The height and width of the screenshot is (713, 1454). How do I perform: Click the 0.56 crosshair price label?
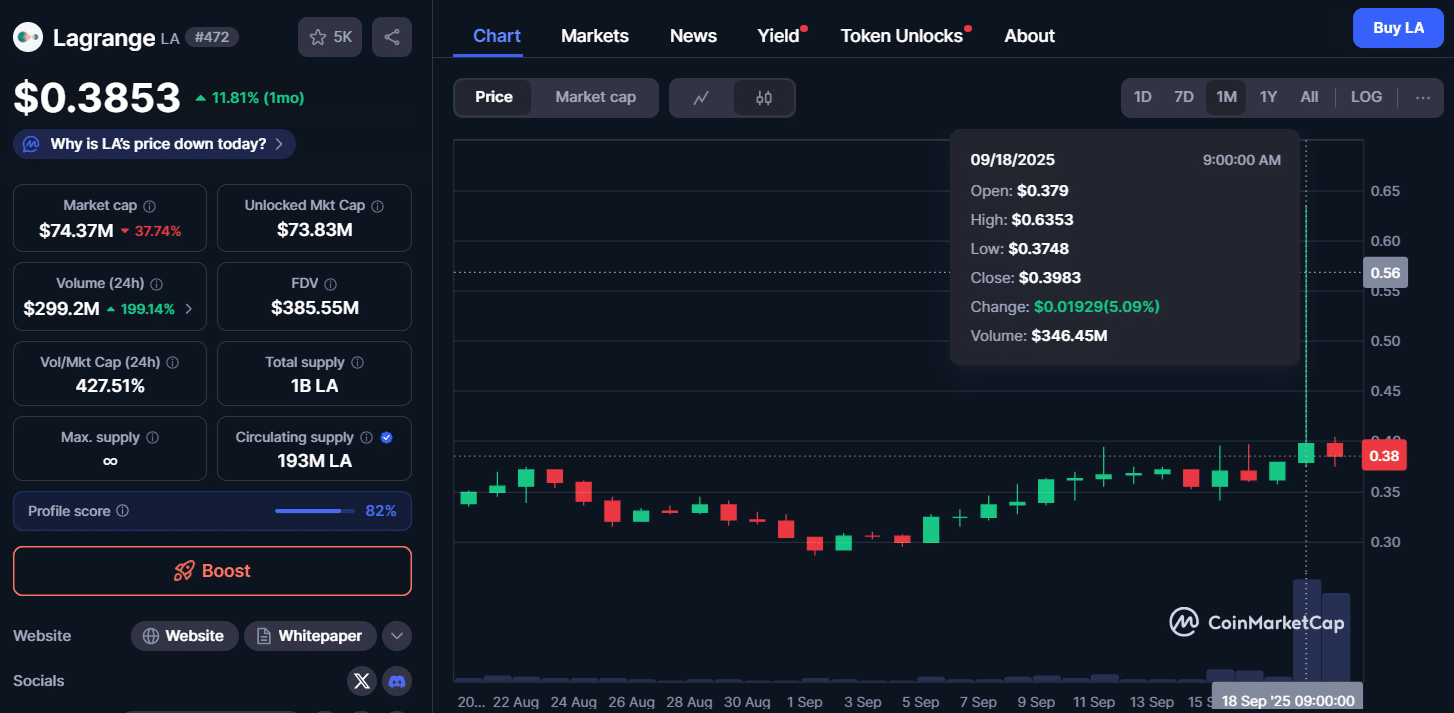click(1385, 273)
